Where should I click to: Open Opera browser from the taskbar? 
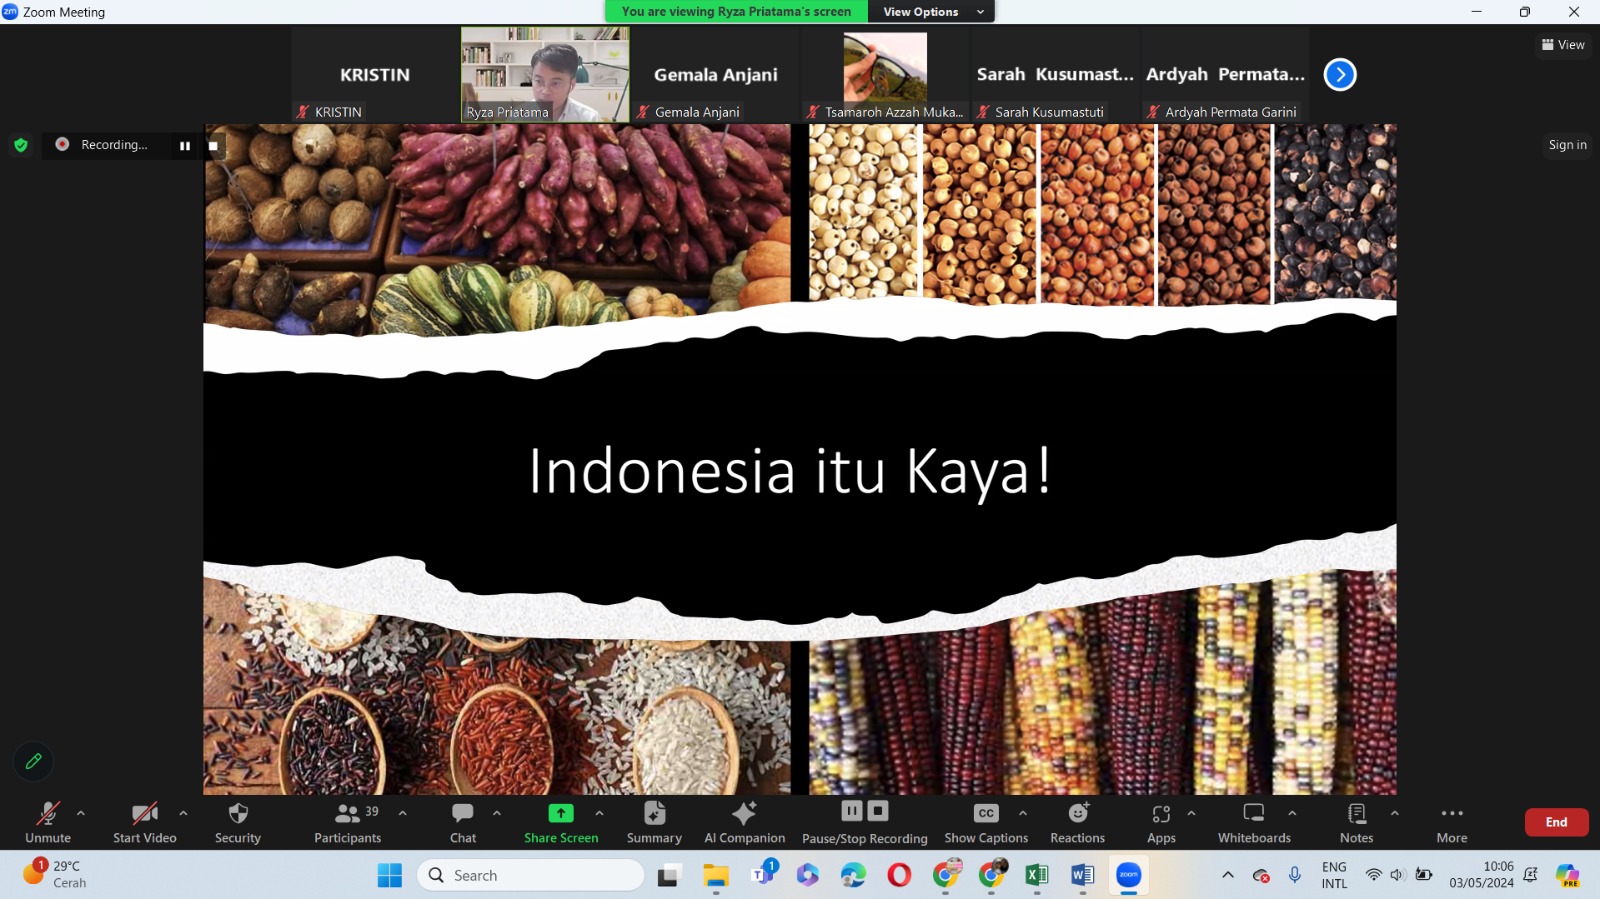pos(899,875)
